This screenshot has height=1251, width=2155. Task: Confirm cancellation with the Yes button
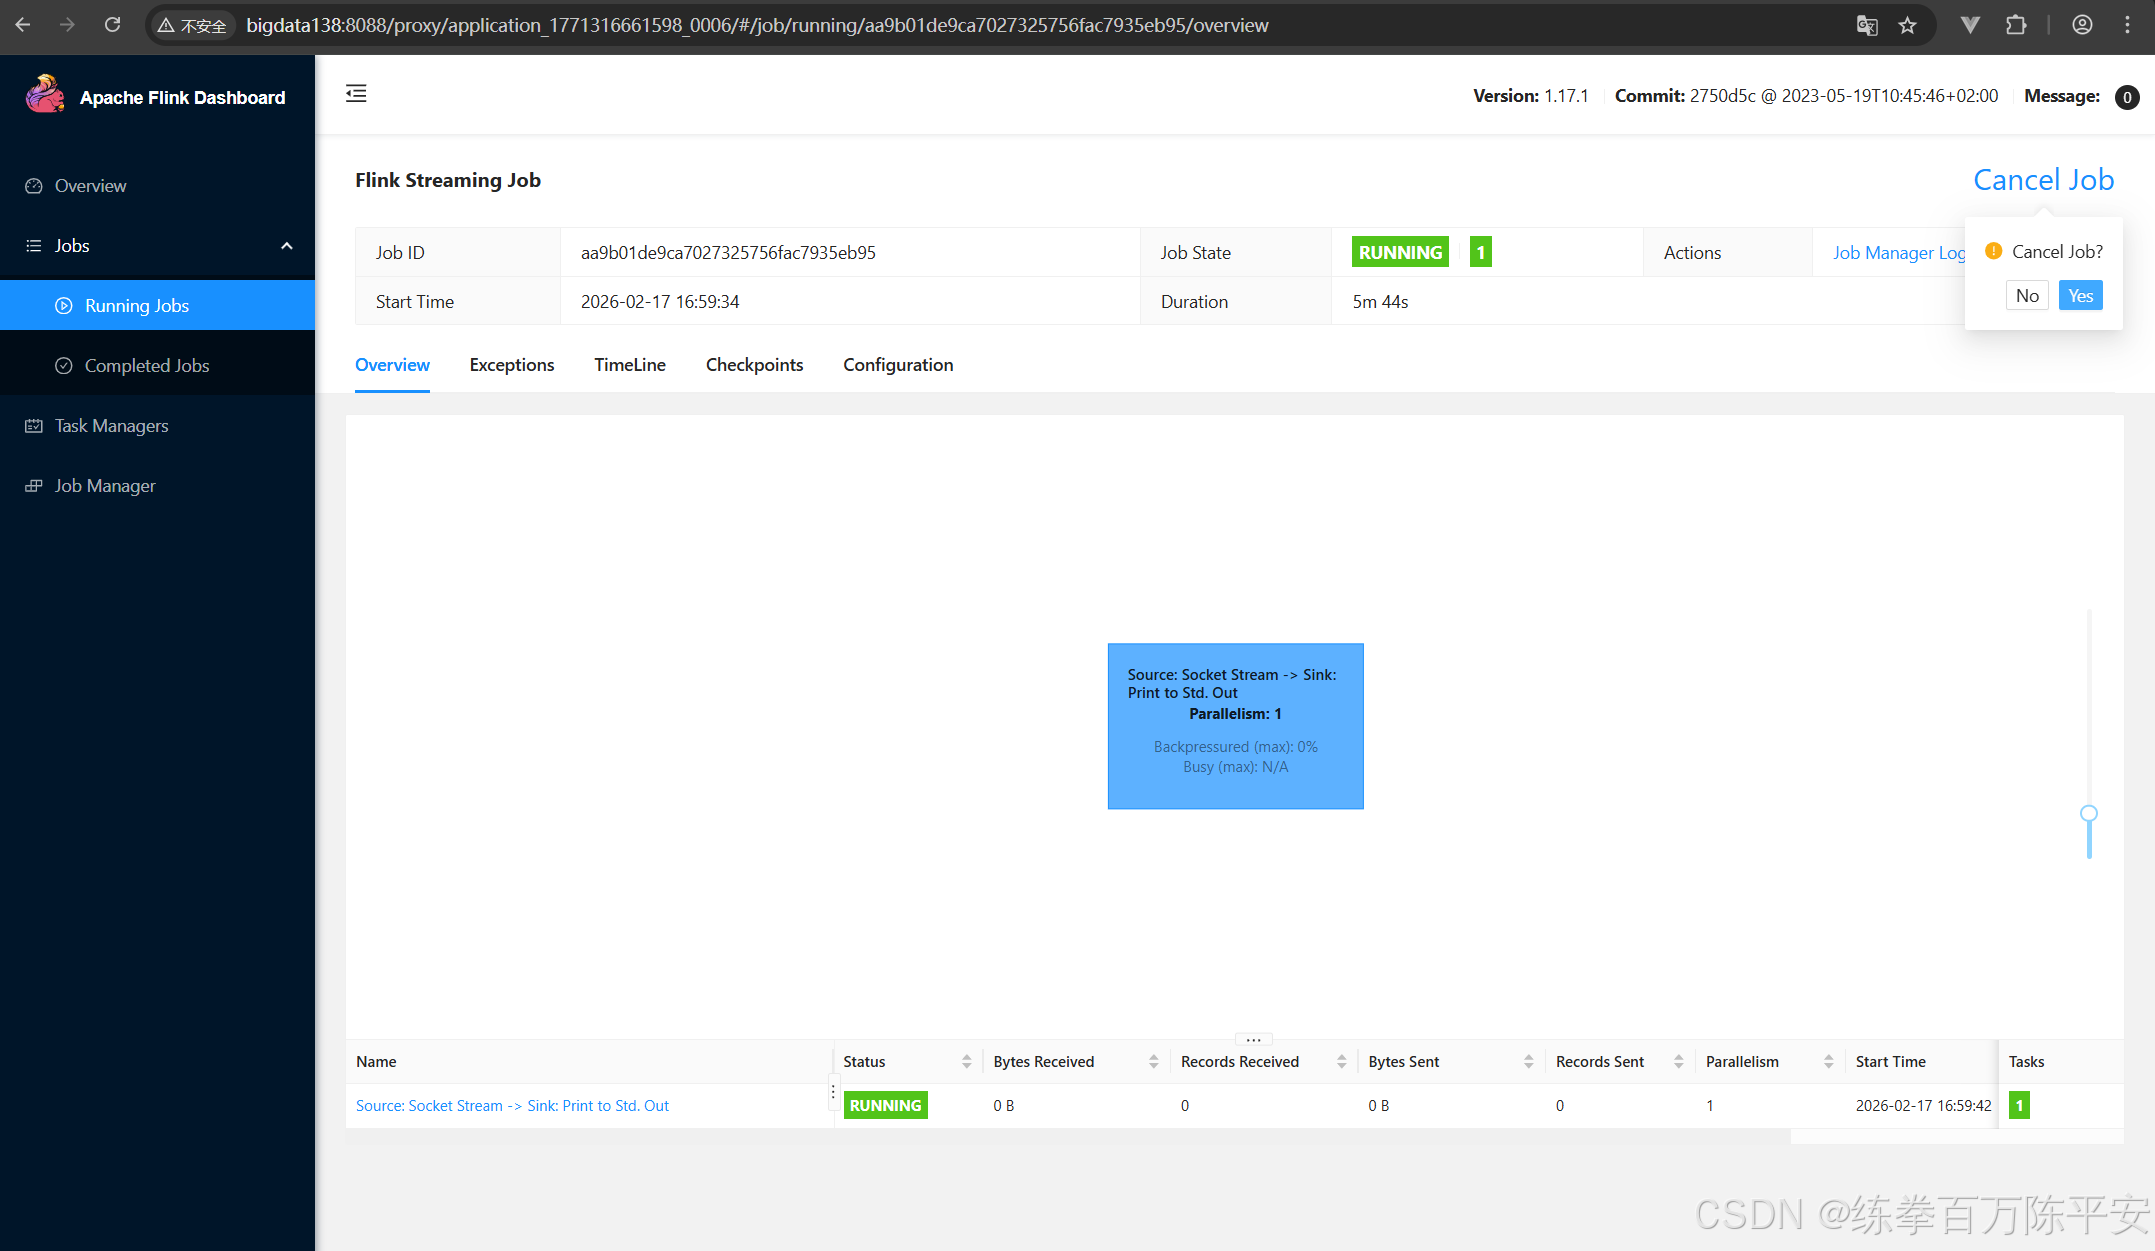[x=2080, y=296]
